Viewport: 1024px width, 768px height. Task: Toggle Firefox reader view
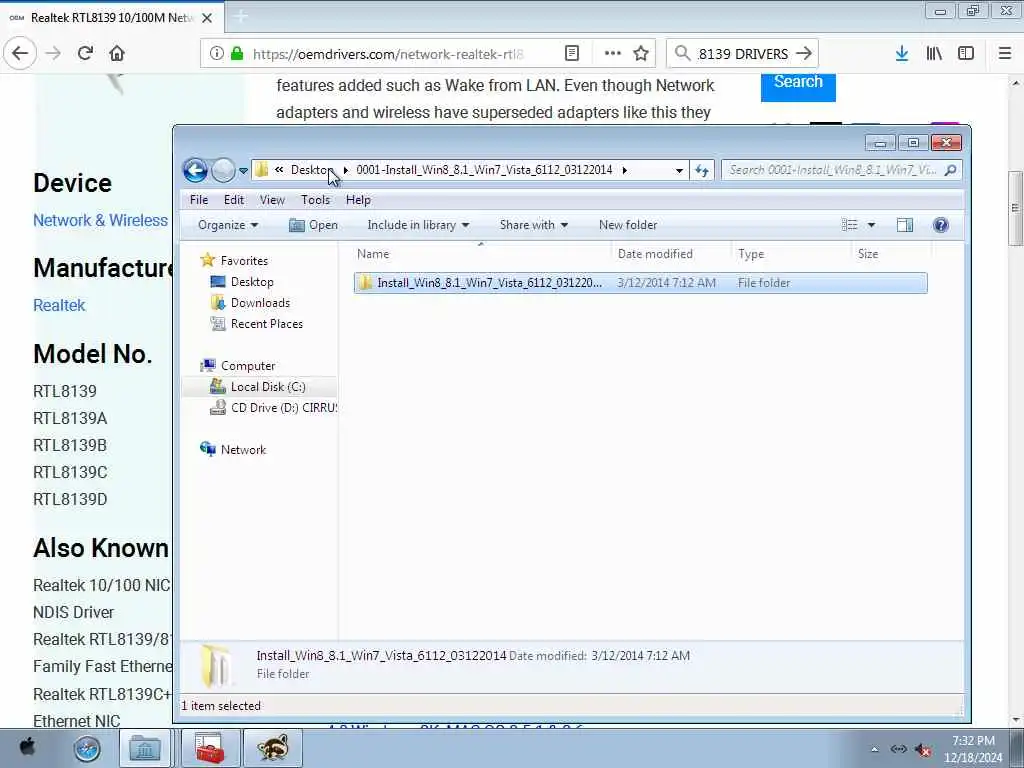point(571,54)
